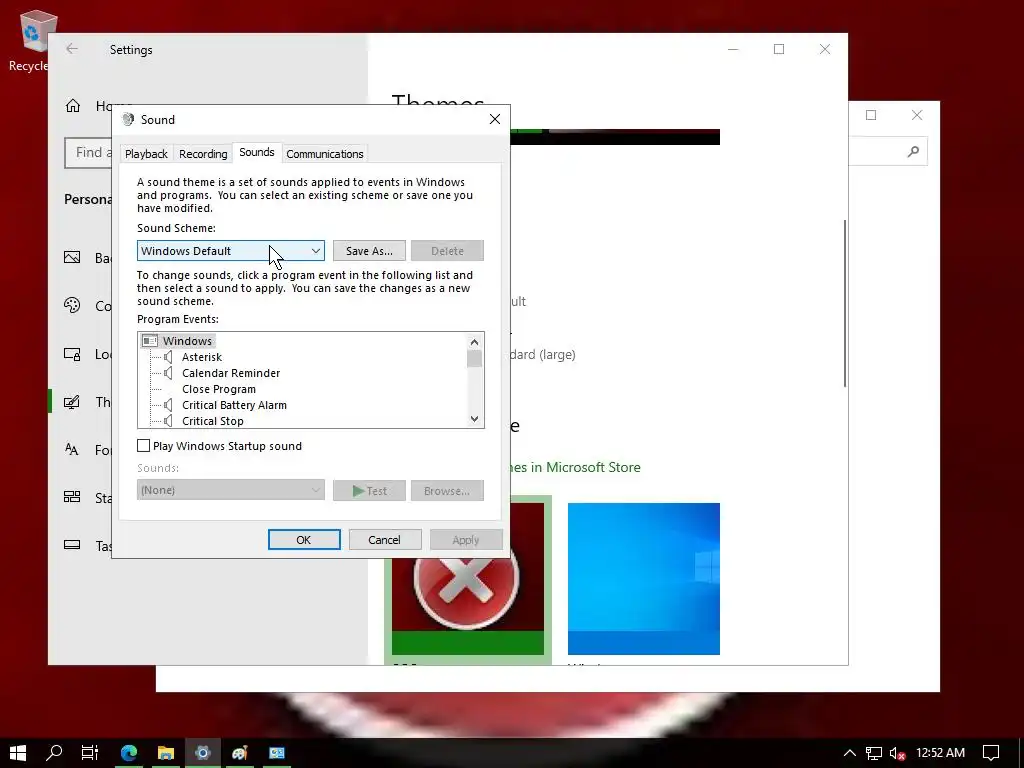Open Themes via its brush icon
The width and height of the screenshot is (1024, 768).
point(72,402)
